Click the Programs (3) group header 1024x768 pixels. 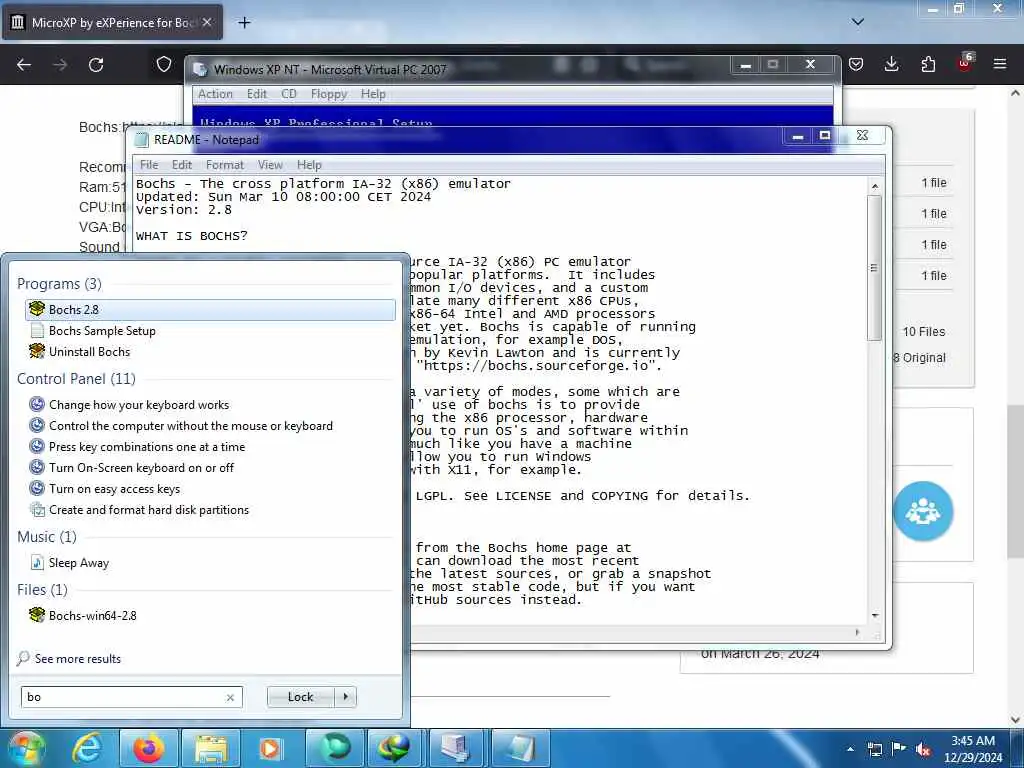(59, 283)
